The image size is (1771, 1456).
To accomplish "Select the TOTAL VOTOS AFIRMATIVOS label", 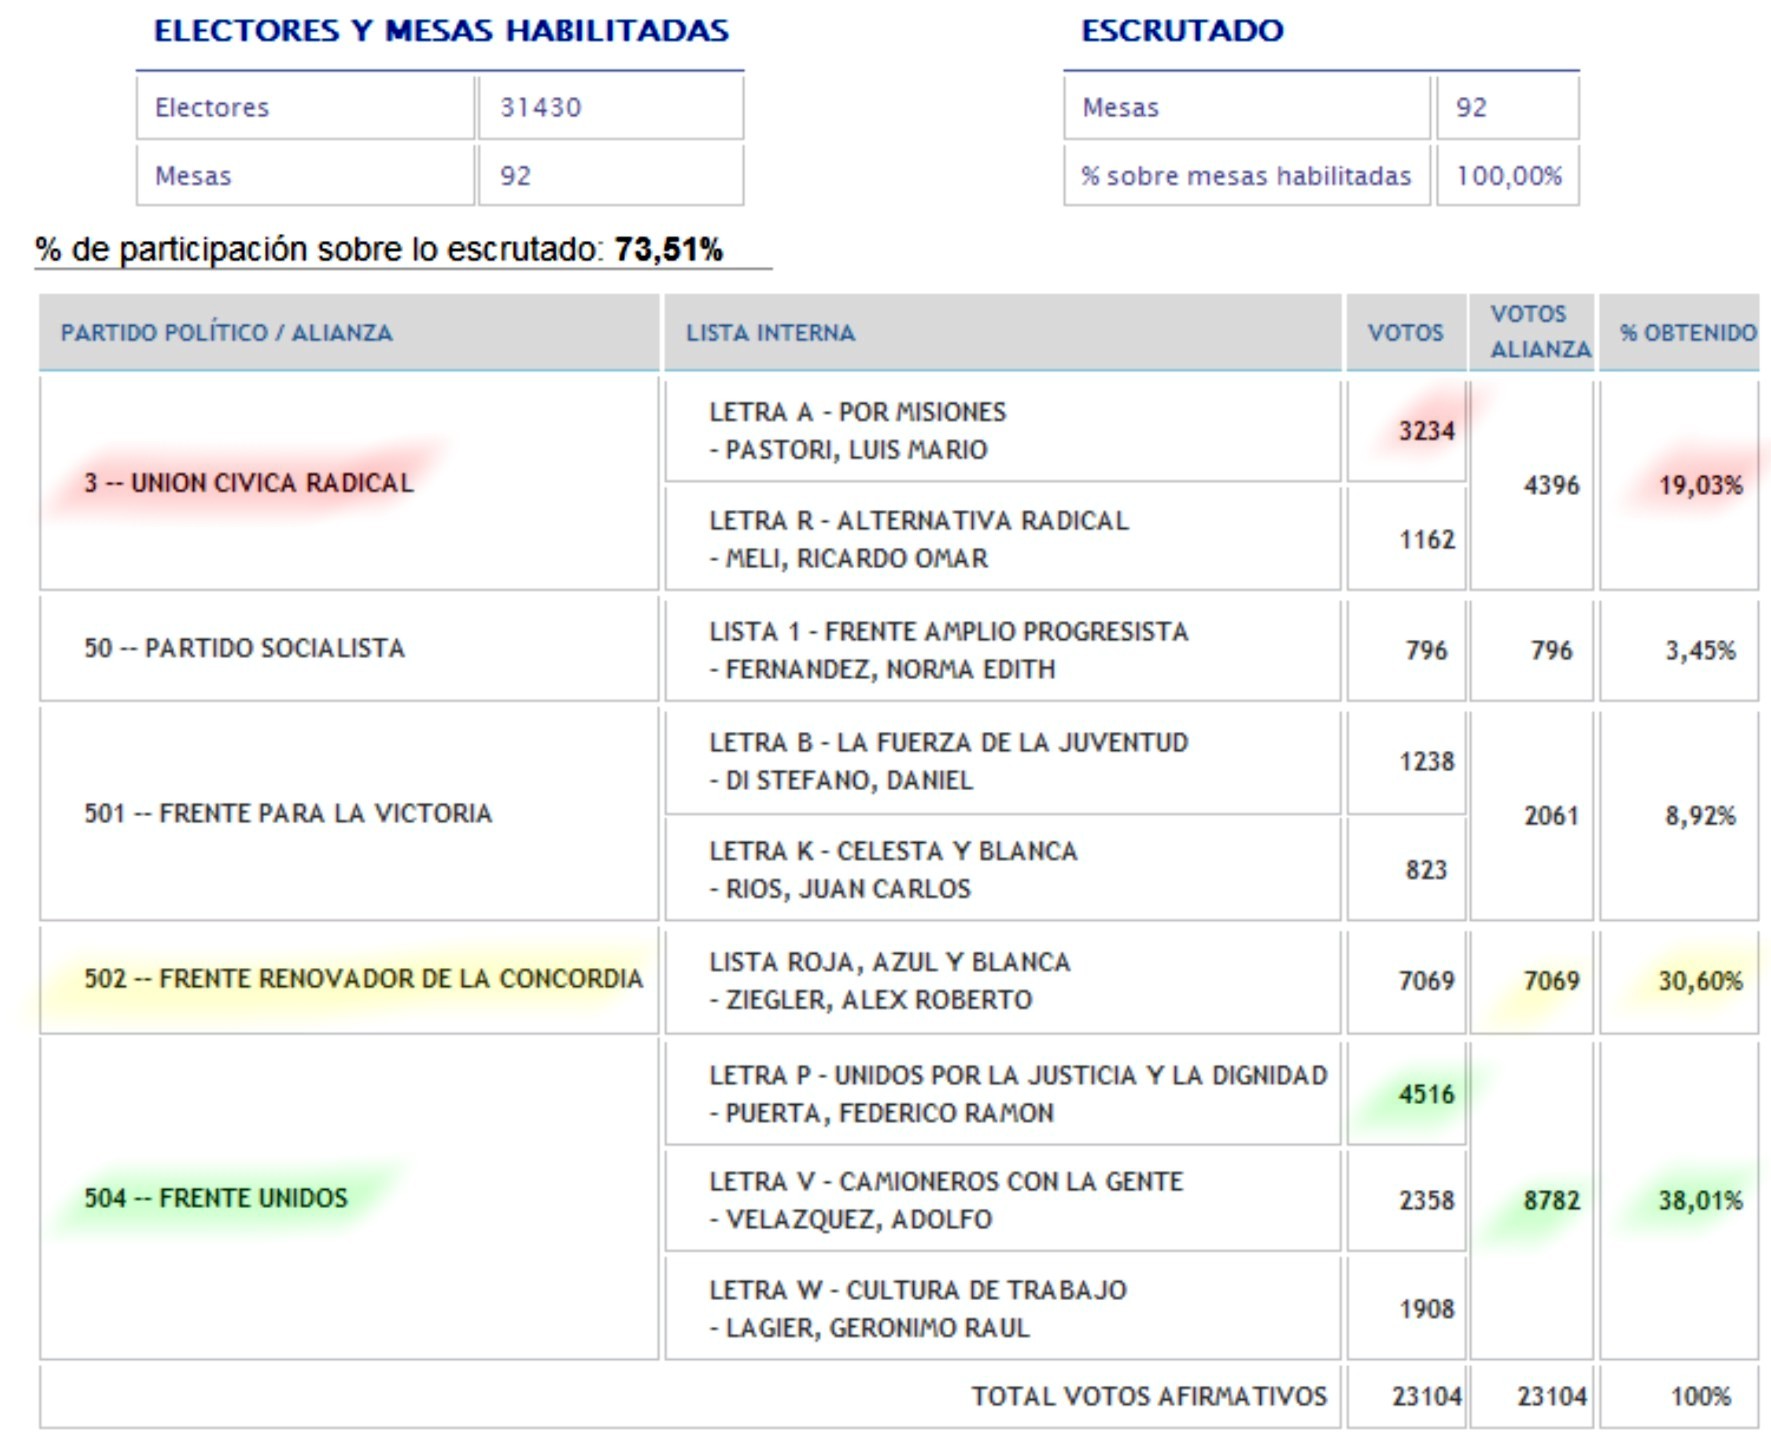I will pos(1149,1396).
